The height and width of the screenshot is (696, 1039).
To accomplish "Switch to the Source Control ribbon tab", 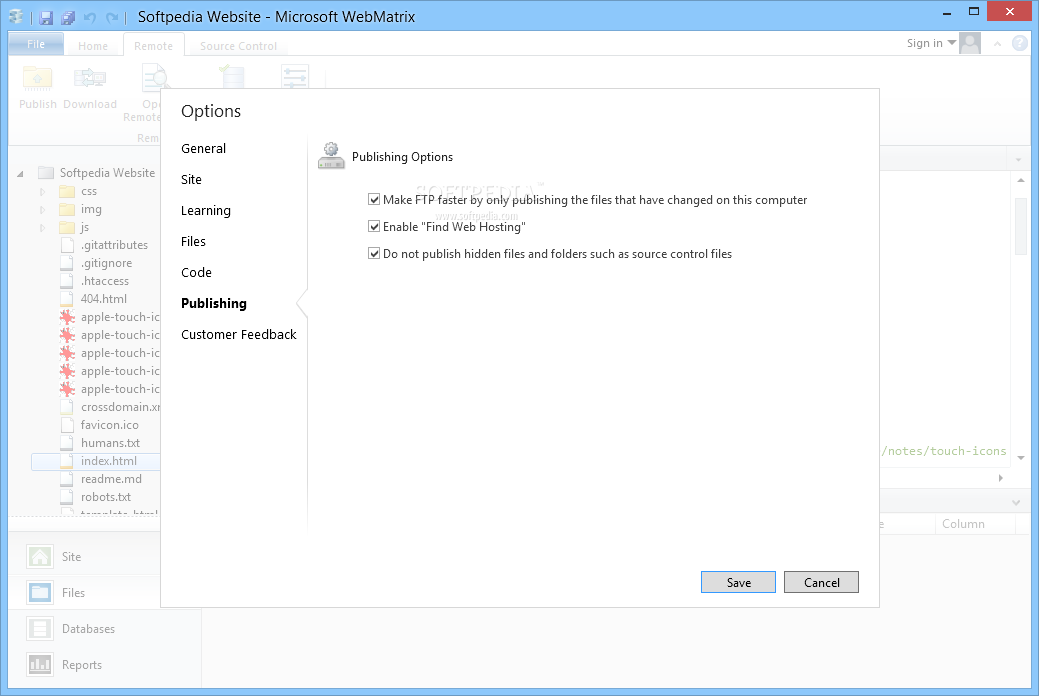I will pos(238,46).
